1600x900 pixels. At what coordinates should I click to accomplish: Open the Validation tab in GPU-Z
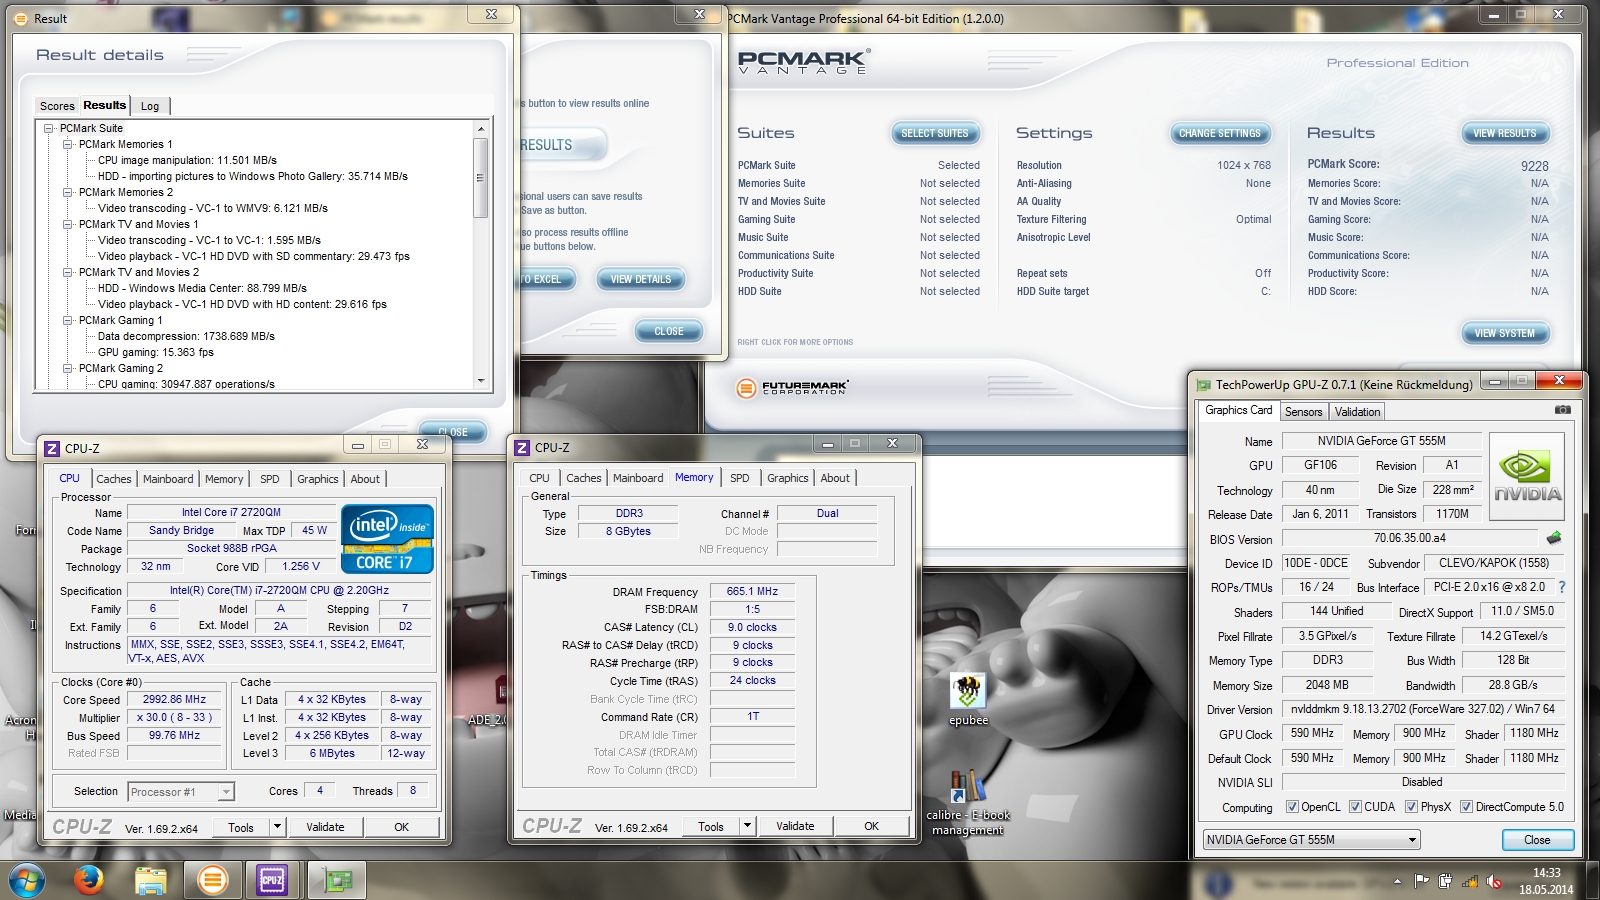point(1357,412)
